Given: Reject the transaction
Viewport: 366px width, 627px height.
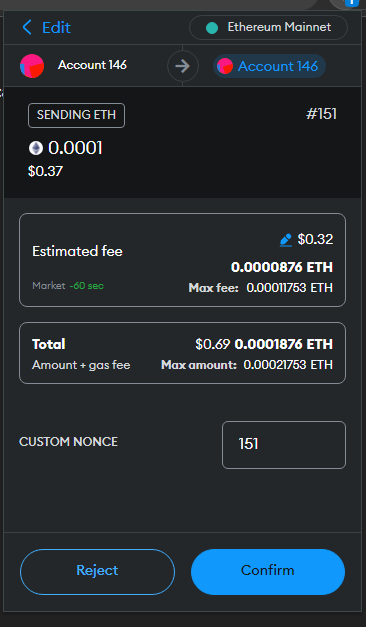Looking at the screenshot, I should click(97, 571).
